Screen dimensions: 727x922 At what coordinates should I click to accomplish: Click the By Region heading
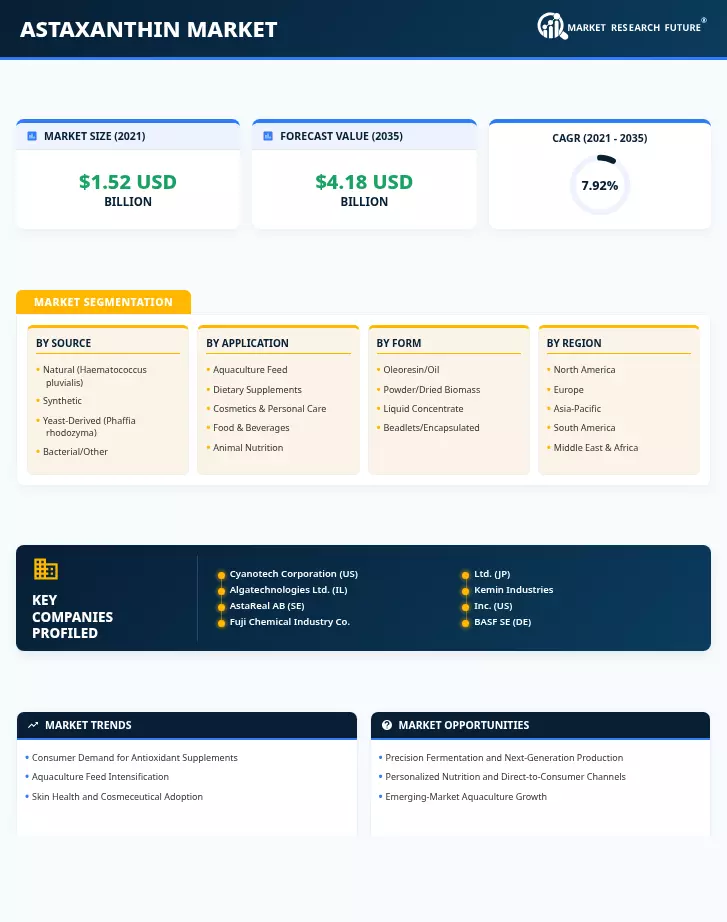click(x=574, y=343)
